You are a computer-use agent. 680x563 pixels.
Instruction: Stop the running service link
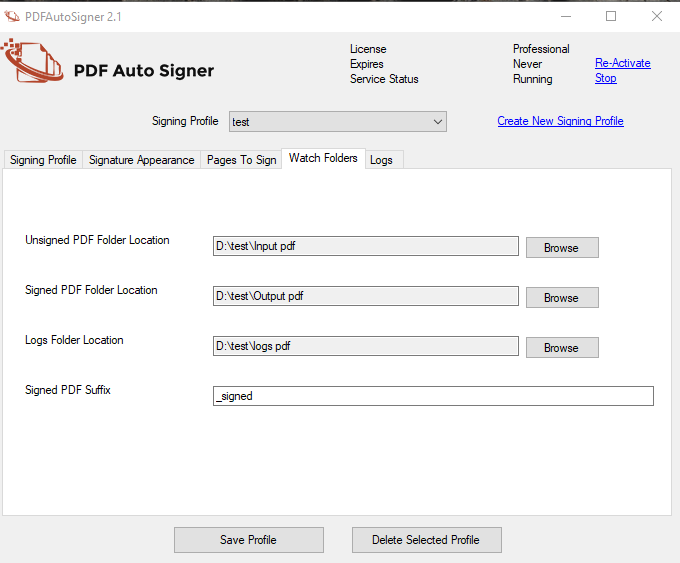click(606, 78)
